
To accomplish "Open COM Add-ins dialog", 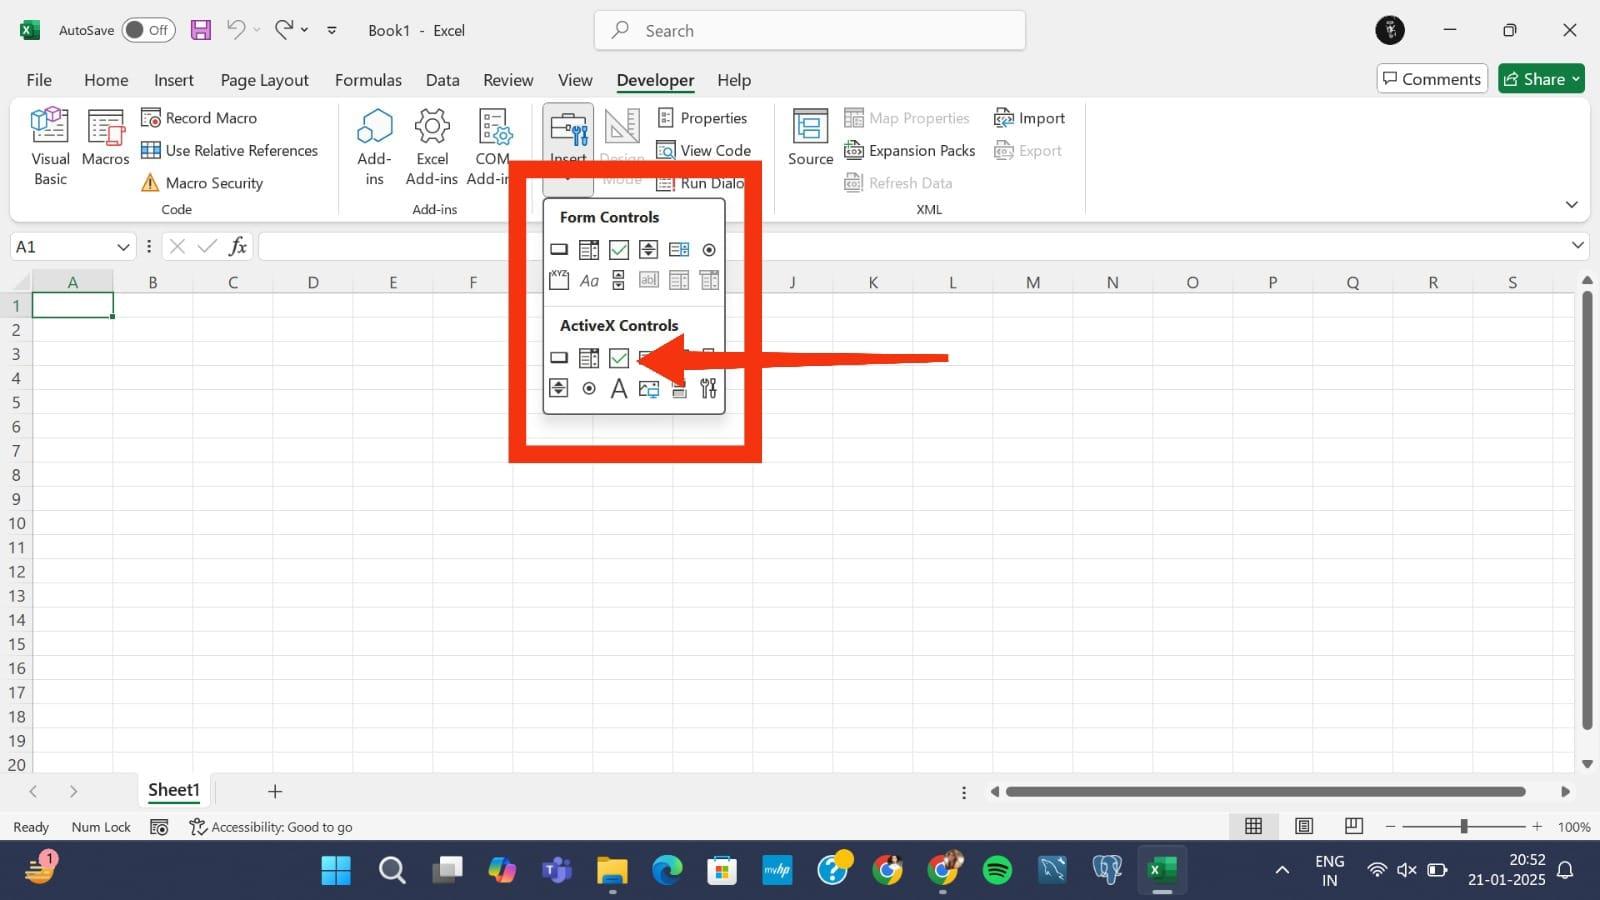I will tap(492, 147).
